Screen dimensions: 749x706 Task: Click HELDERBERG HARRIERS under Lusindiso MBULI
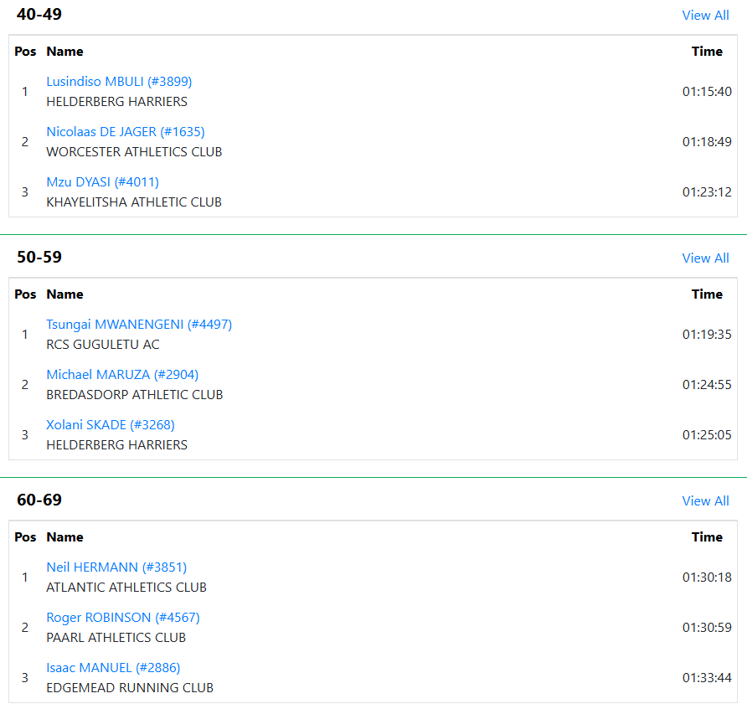117,102
